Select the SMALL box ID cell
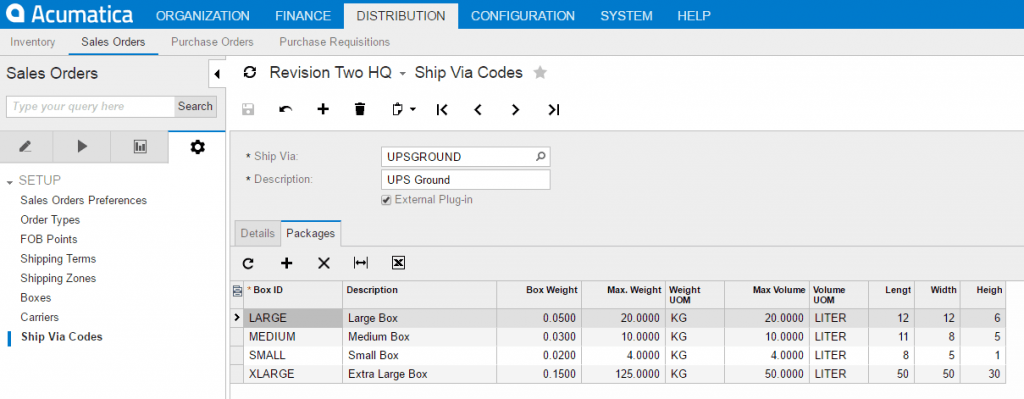The image size is (1024, 399). [293, 356]
